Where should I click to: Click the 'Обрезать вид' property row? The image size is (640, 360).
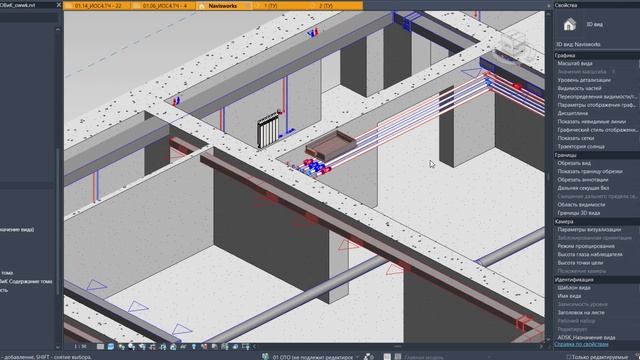tap(597, 163)
